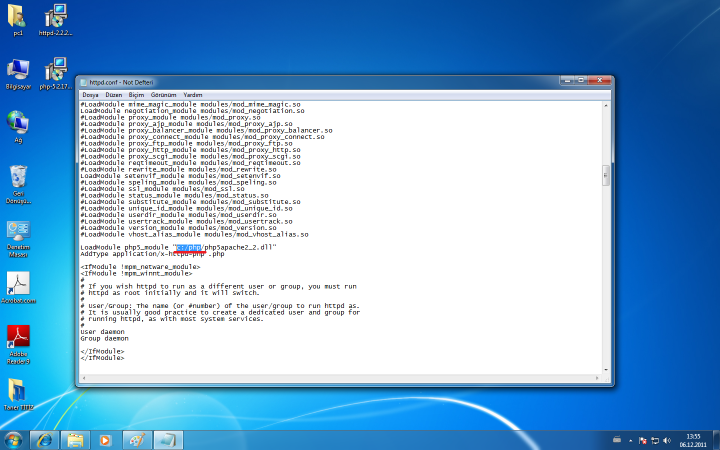
Task: Select the Geri Dönüşüm recycle bin icon
Action: (x=18, y=180)
